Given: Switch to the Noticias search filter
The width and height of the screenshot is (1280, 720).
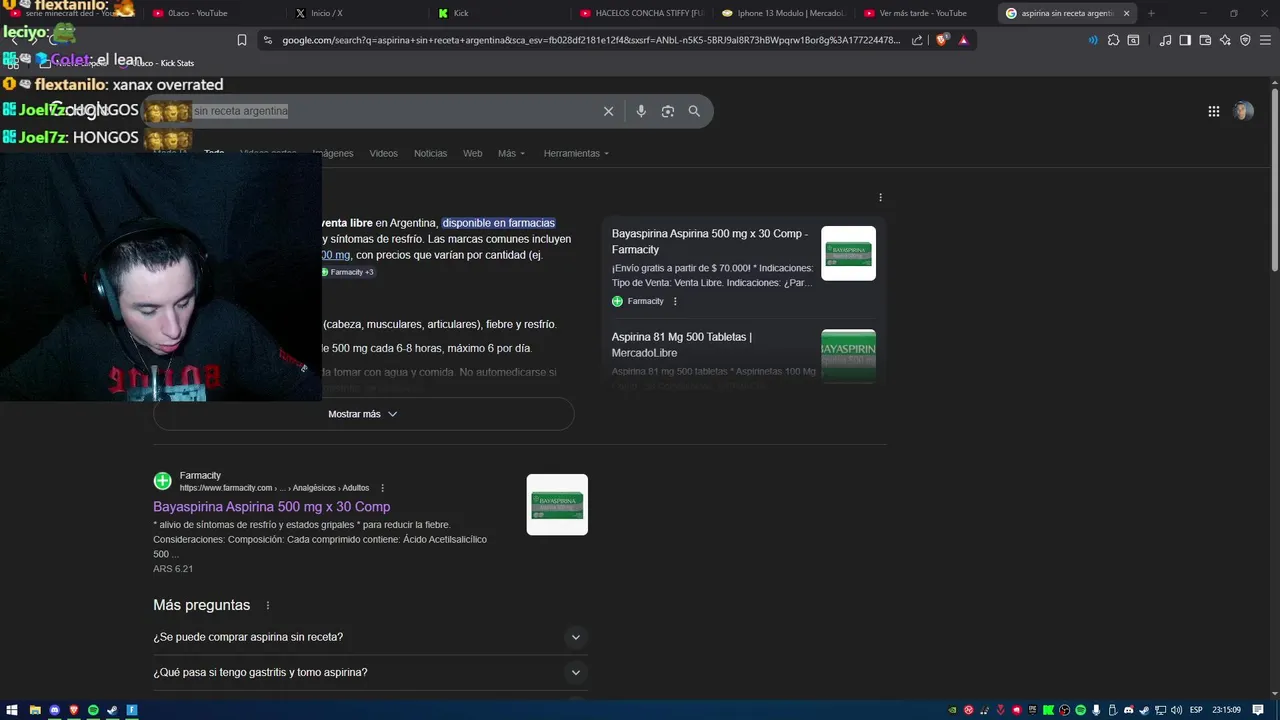Looking at the screenshot, I should [x=430, y=153].
